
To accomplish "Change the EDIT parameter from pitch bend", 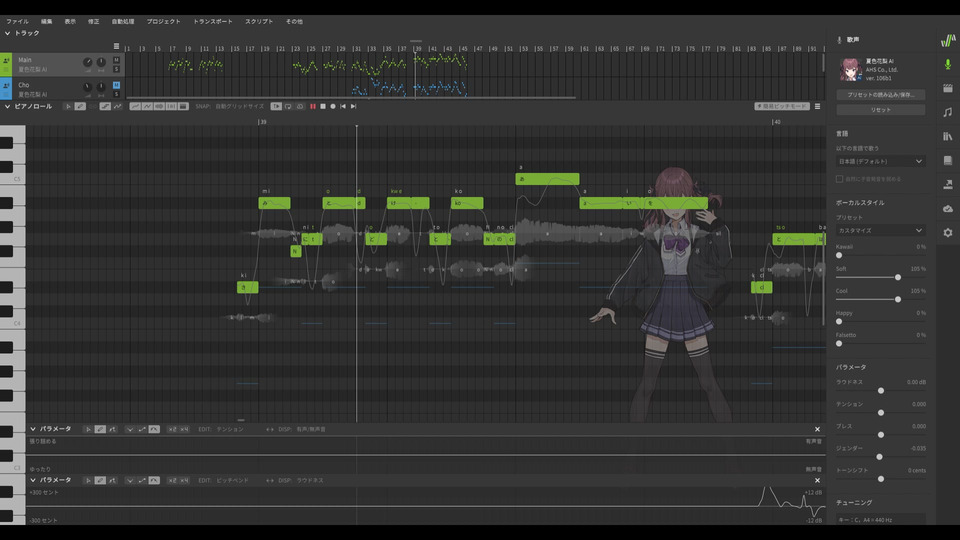I will (x=233, y=481).
